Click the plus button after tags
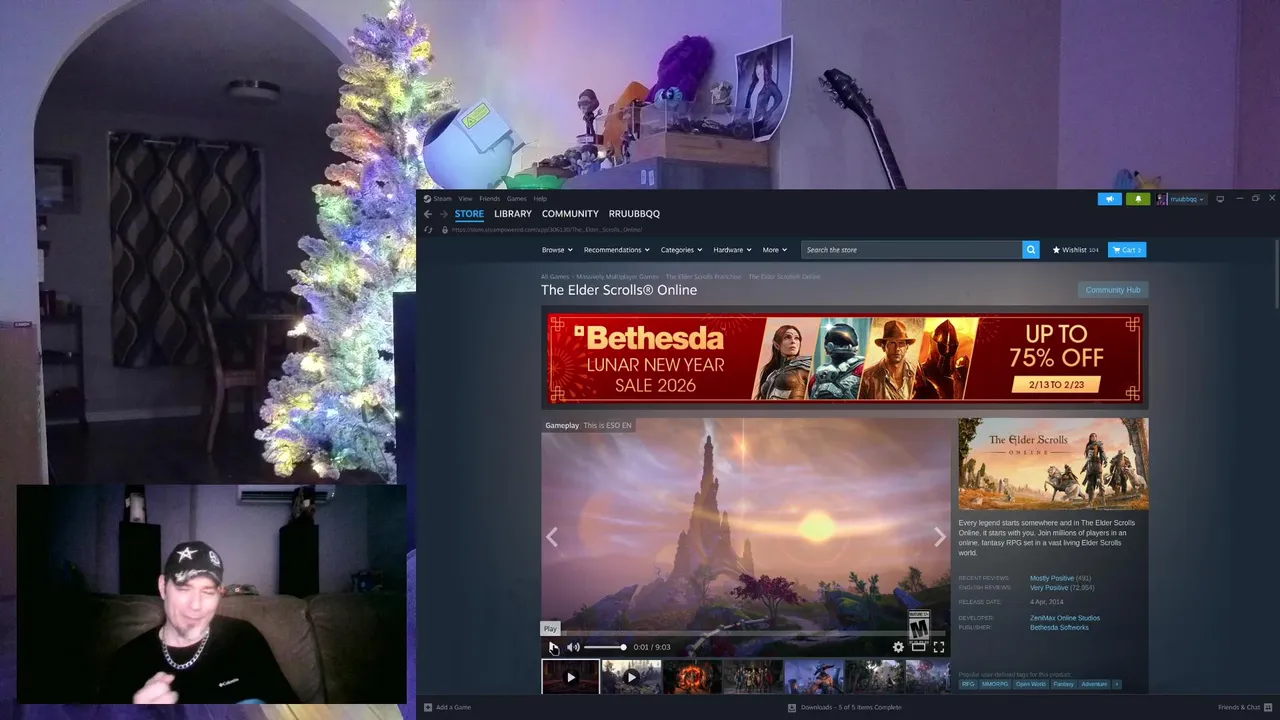 click(x=1116, y=684)
